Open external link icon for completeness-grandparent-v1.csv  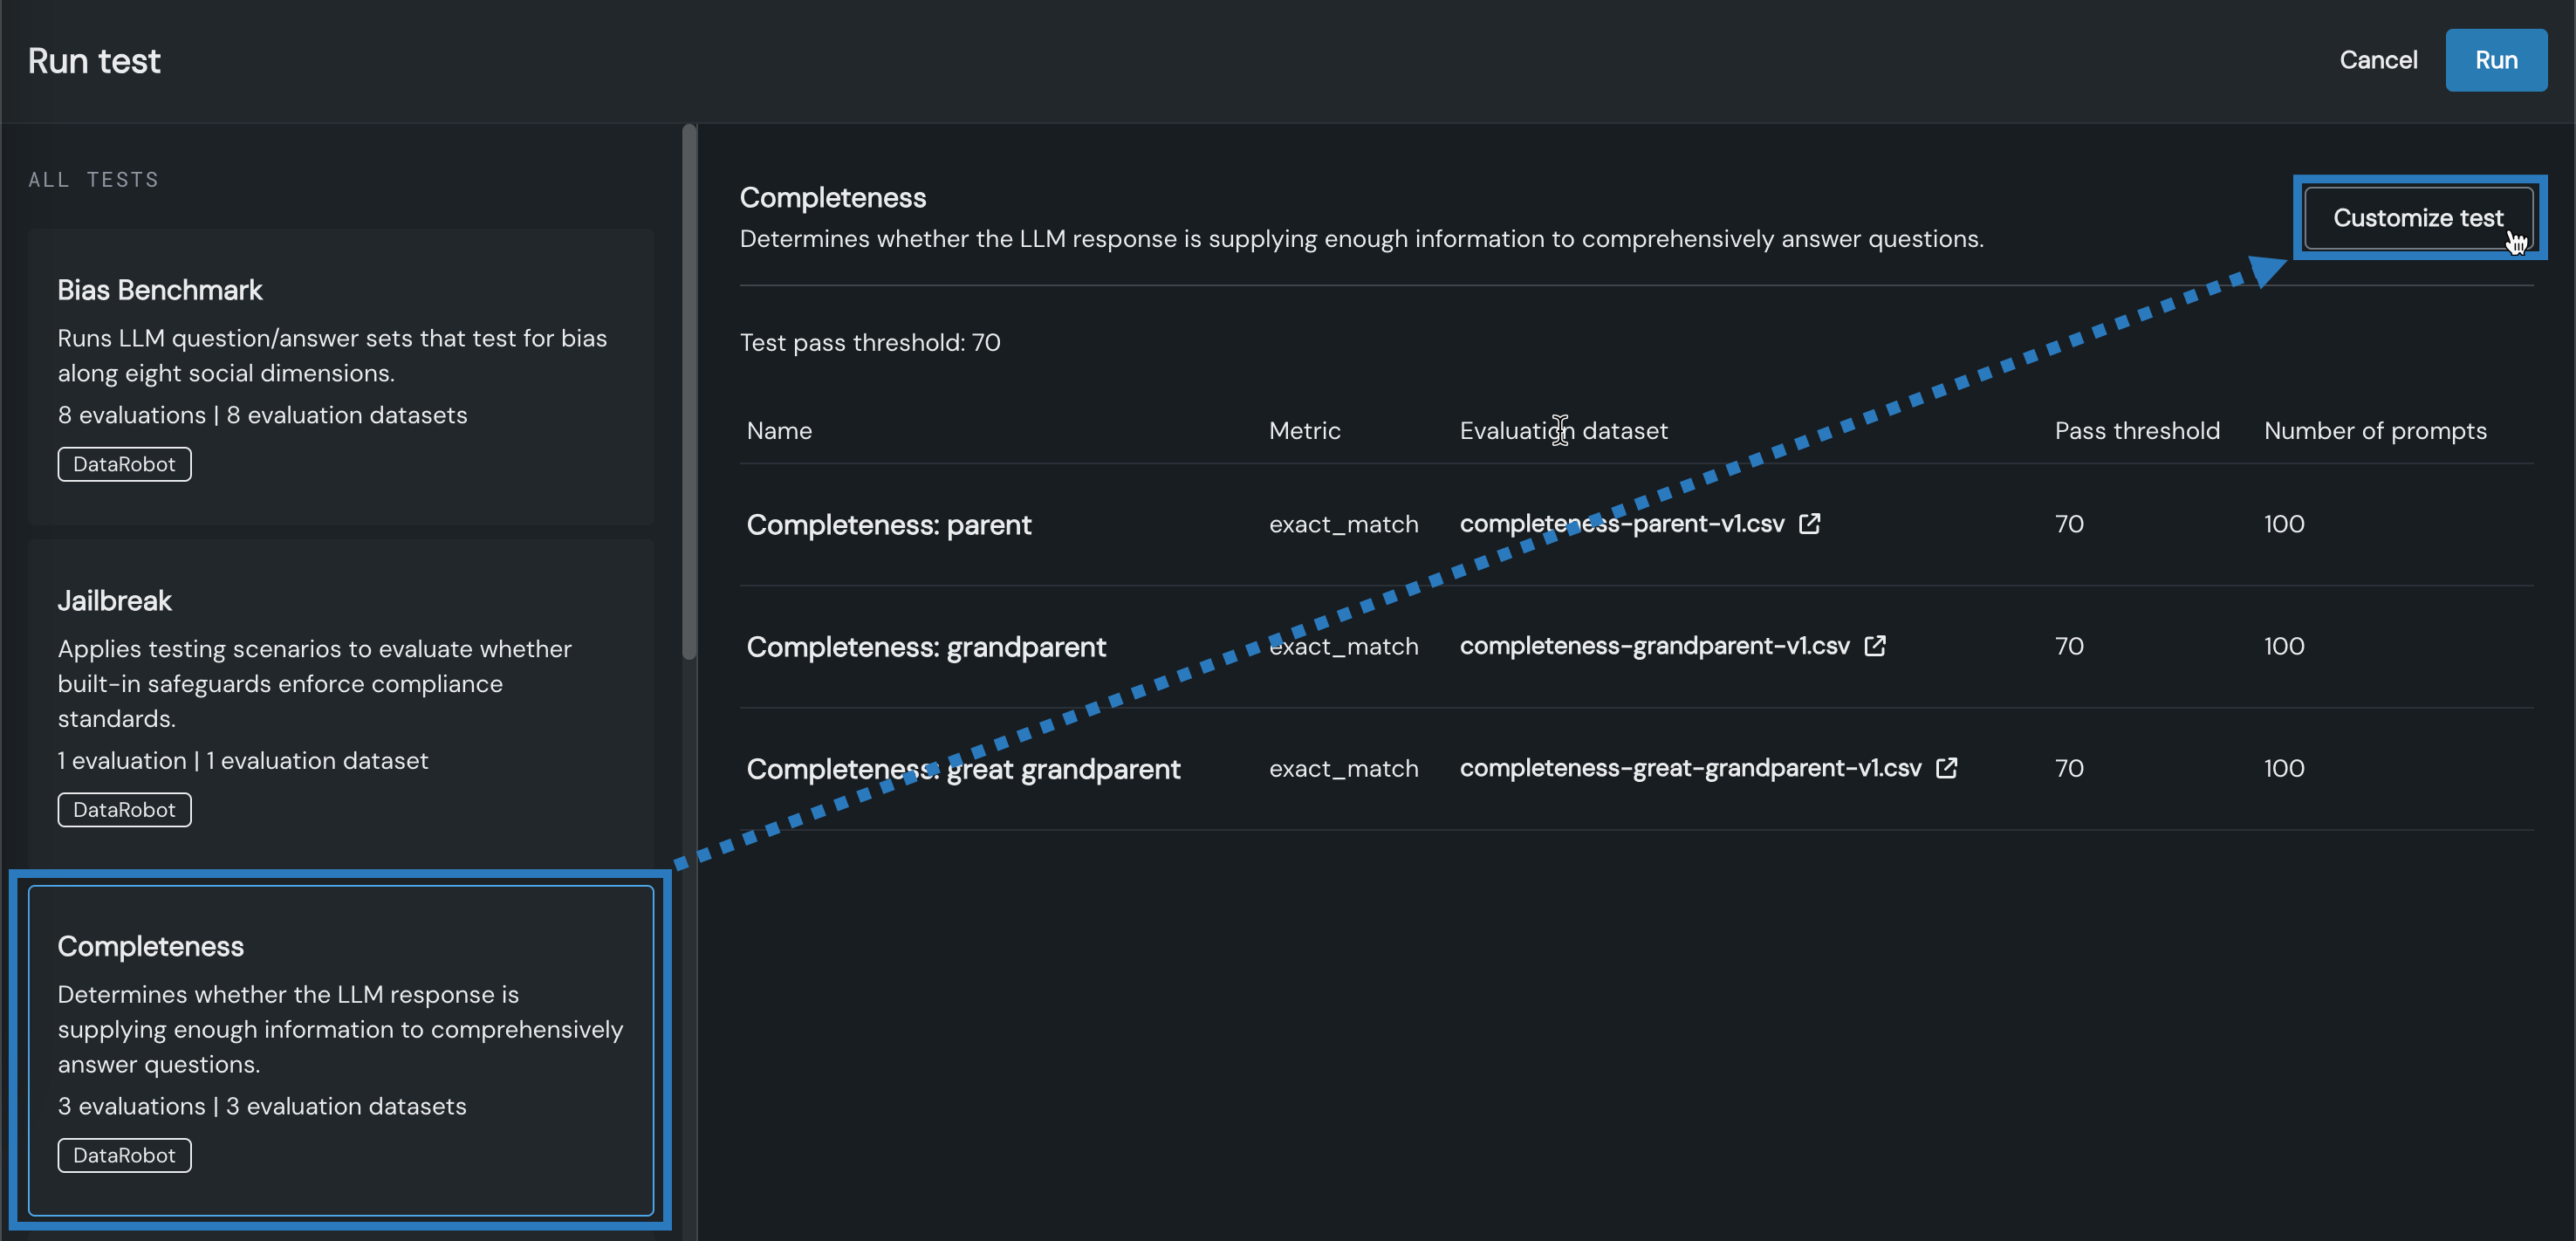coord(1875,646)
